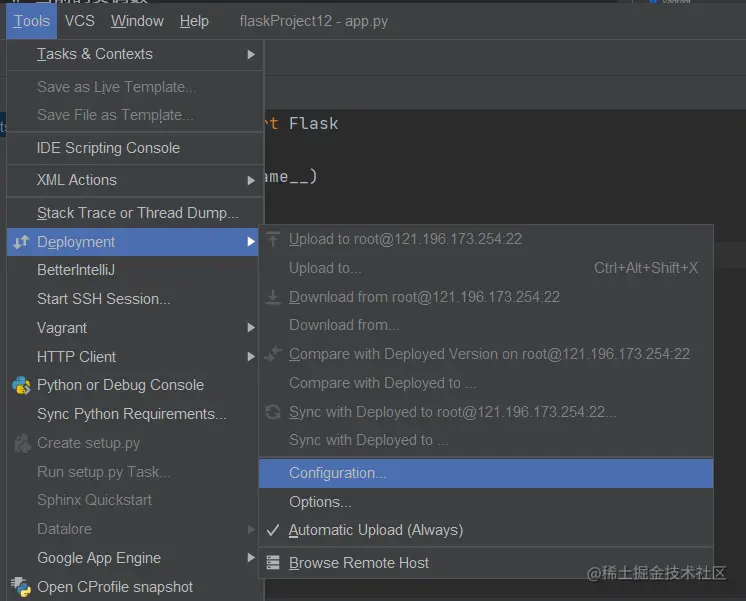Open the Window menu

pos(137,21)
